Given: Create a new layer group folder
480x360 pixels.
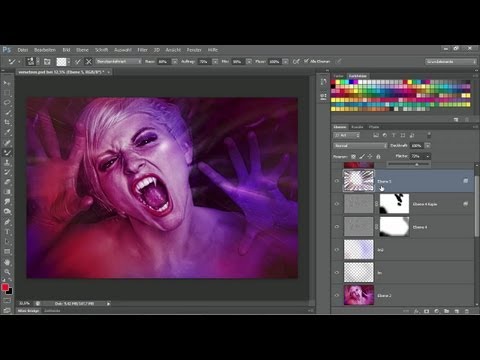Looking at the screenshot, I should point(447,311).
